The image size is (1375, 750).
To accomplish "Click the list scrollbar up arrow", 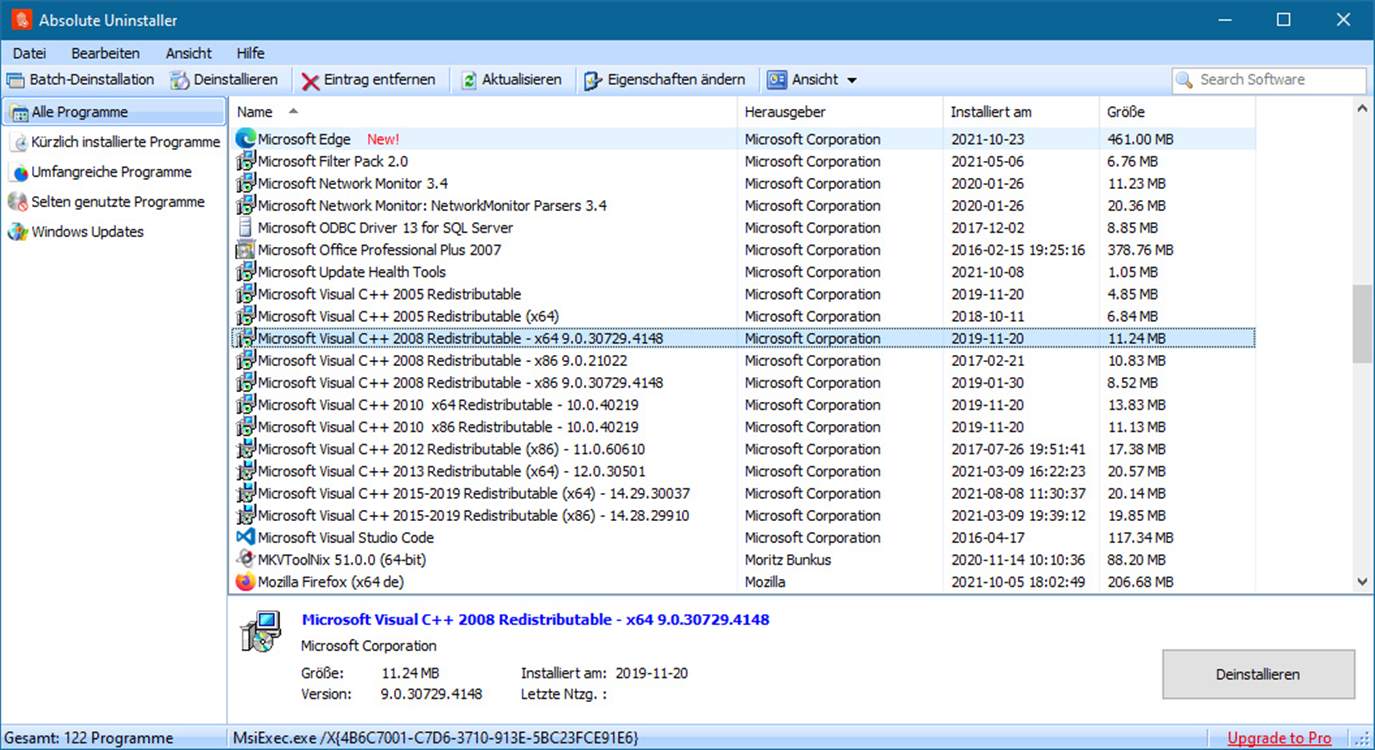I will point(1363,107).
